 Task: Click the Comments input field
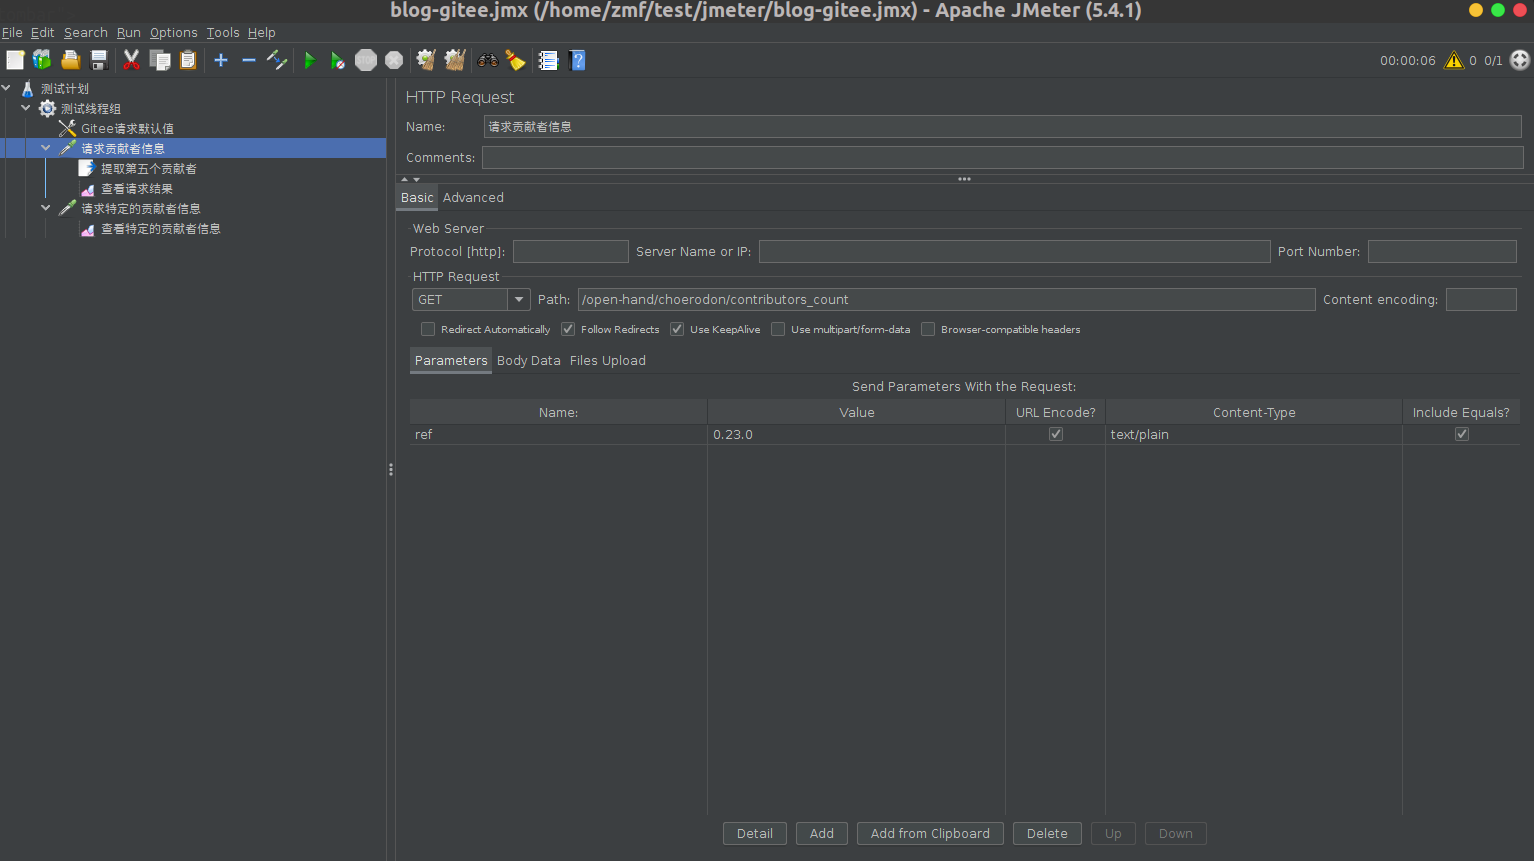click(1003, 157)
